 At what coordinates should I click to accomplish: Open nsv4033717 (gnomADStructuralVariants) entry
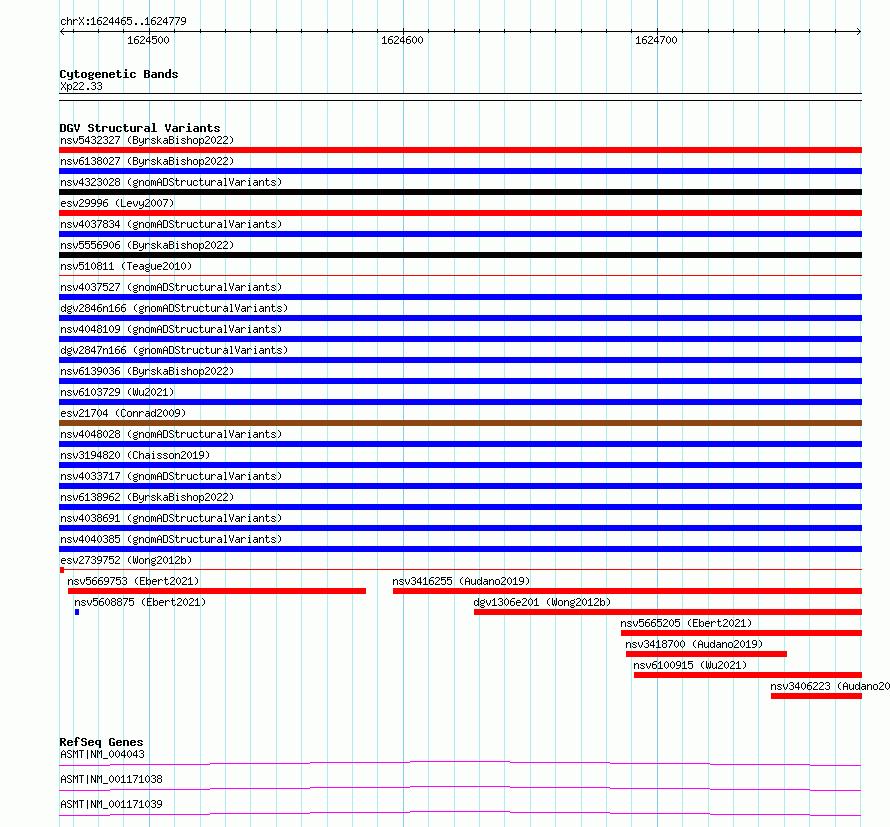pyautogui.click(x=171, y=476)
